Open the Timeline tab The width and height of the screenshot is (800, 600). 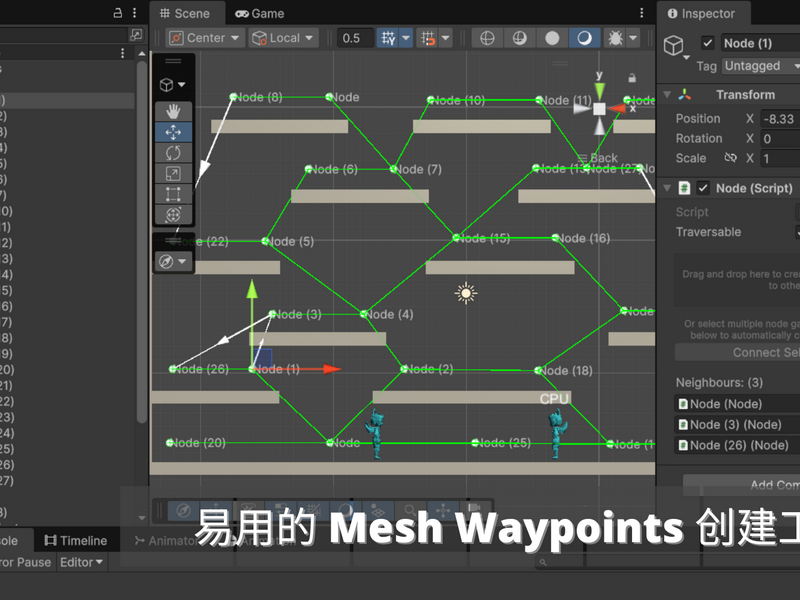[76, 541]
